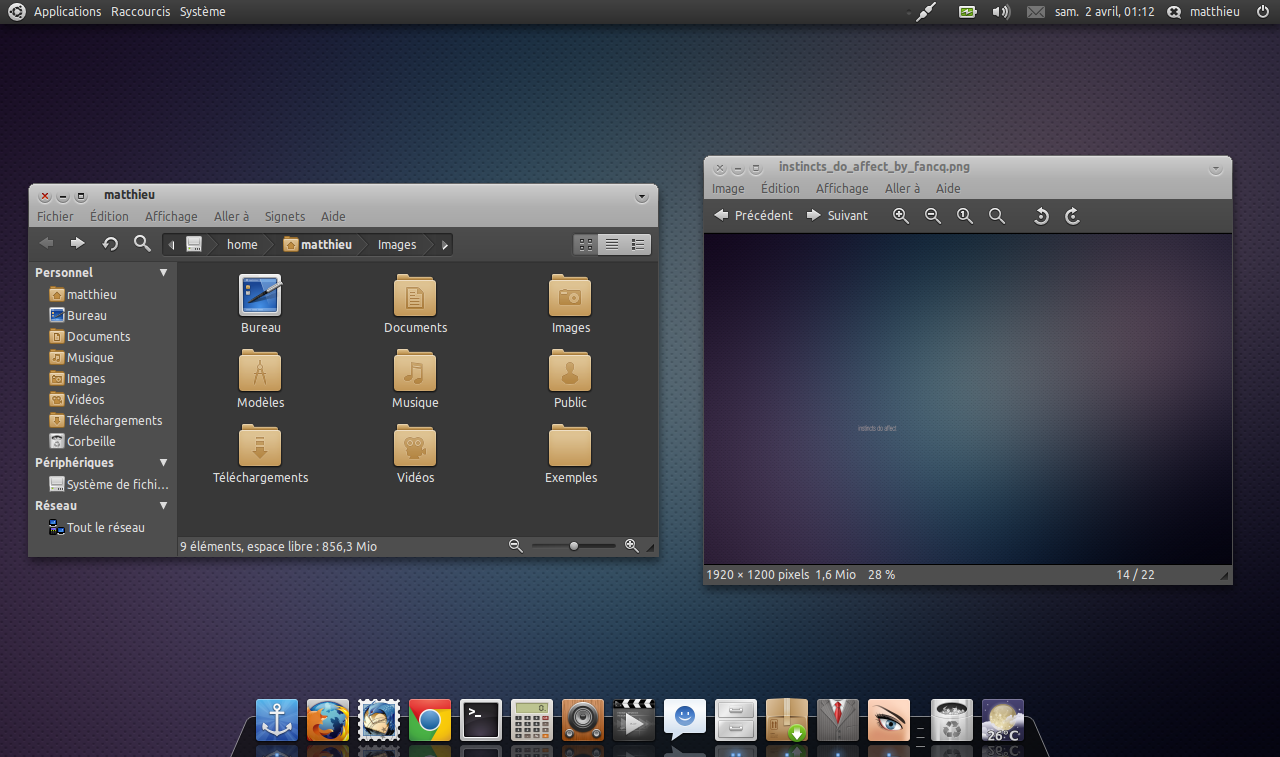
Task: Adjust the icon zoom slider in status bar
Action: click(x=574, y=546)
